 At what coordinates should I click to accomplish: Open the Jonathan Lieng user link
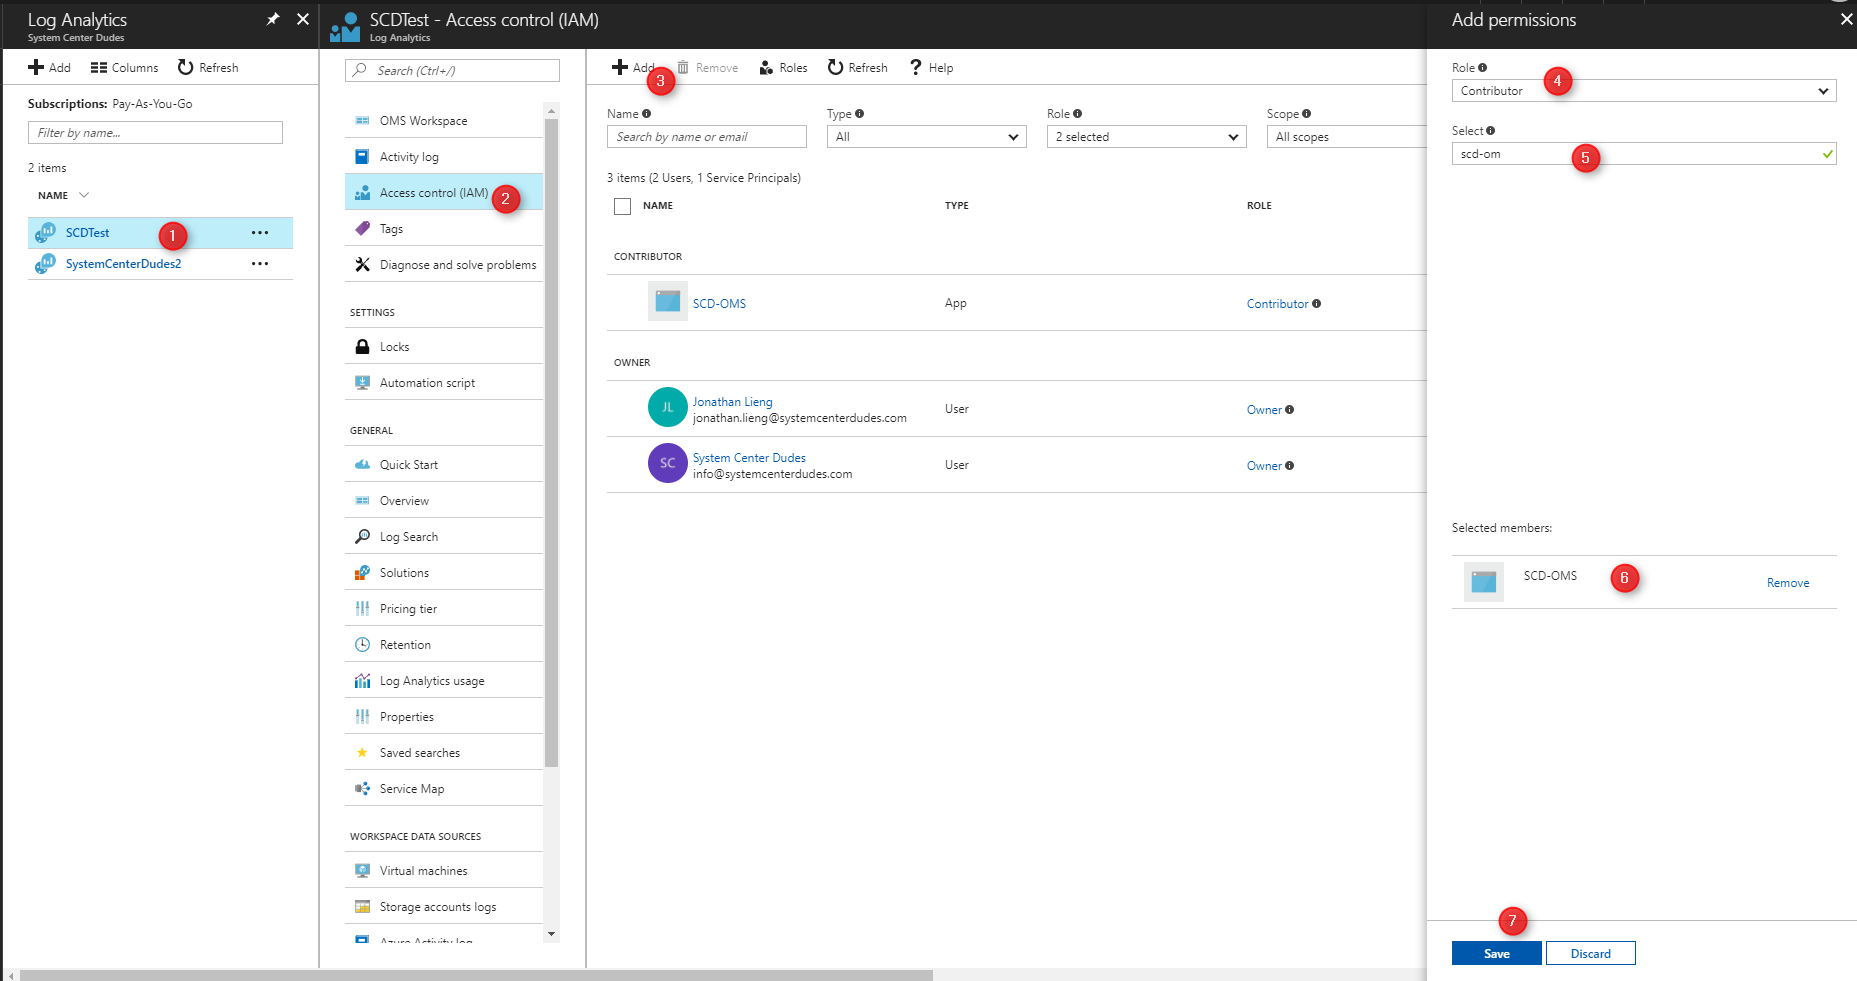[x=733, y=402]
